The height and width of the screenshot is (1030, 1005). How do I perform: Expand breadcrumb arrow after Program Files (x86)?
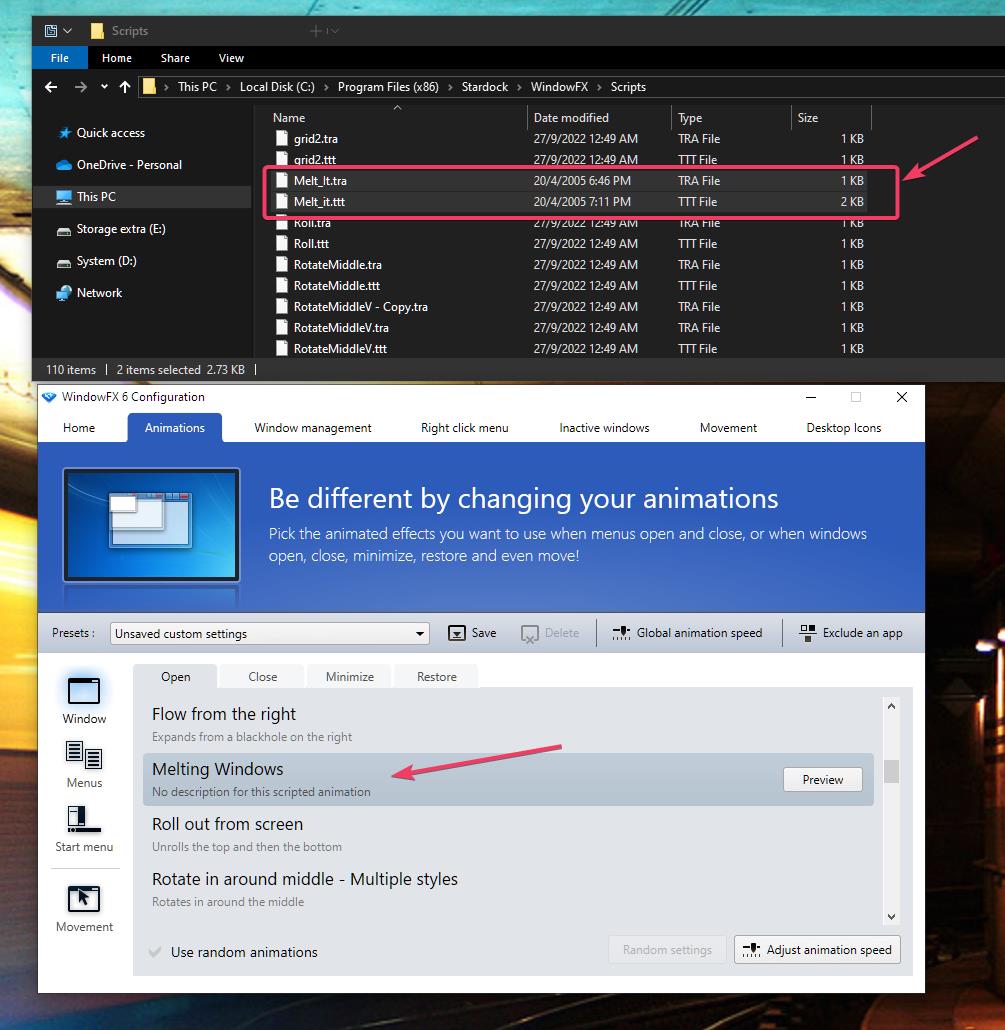[450, 87]
